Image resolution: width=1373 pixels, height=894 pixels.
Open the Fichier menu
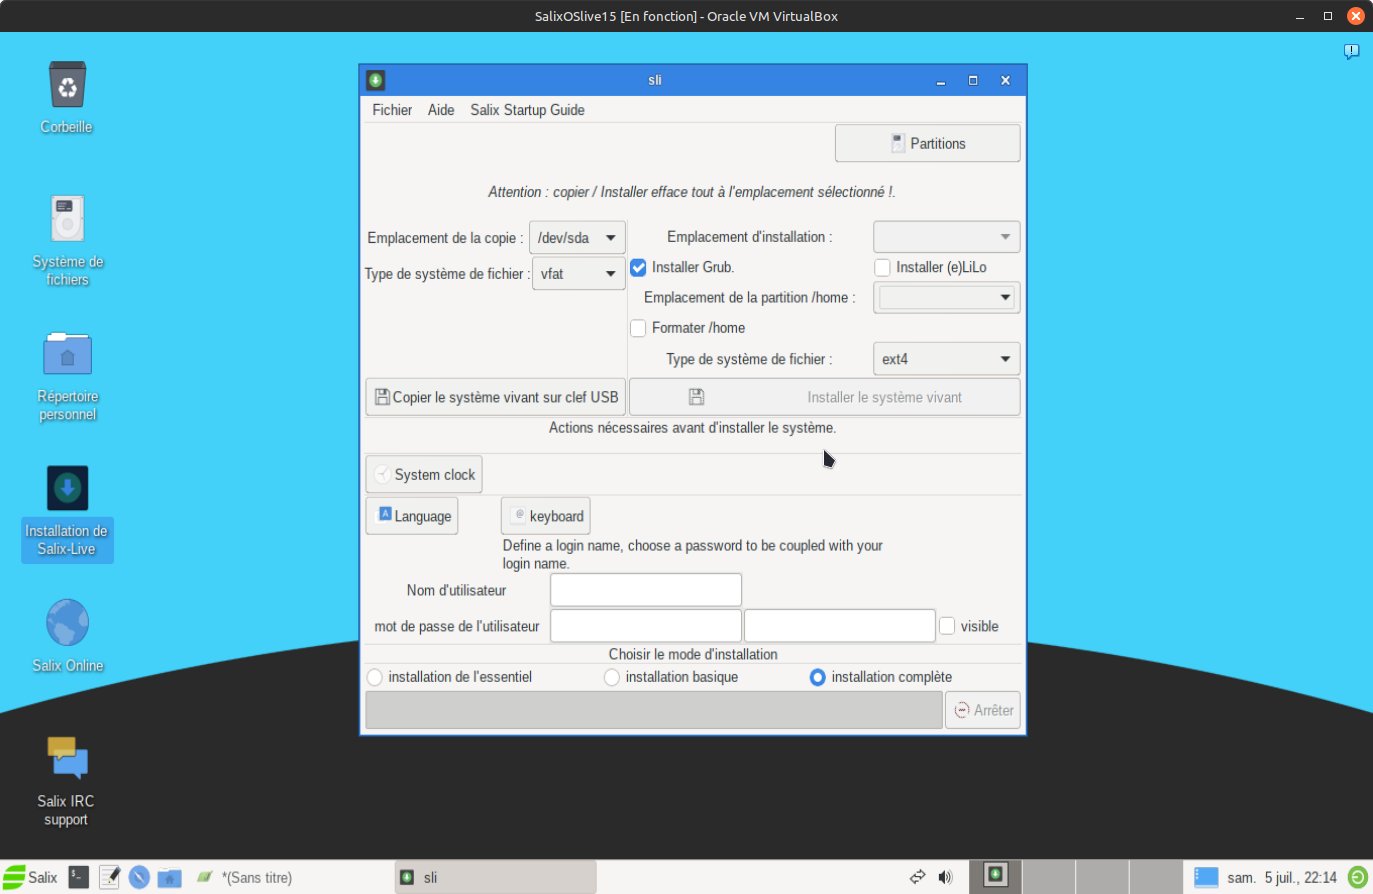tap(392, 110)
